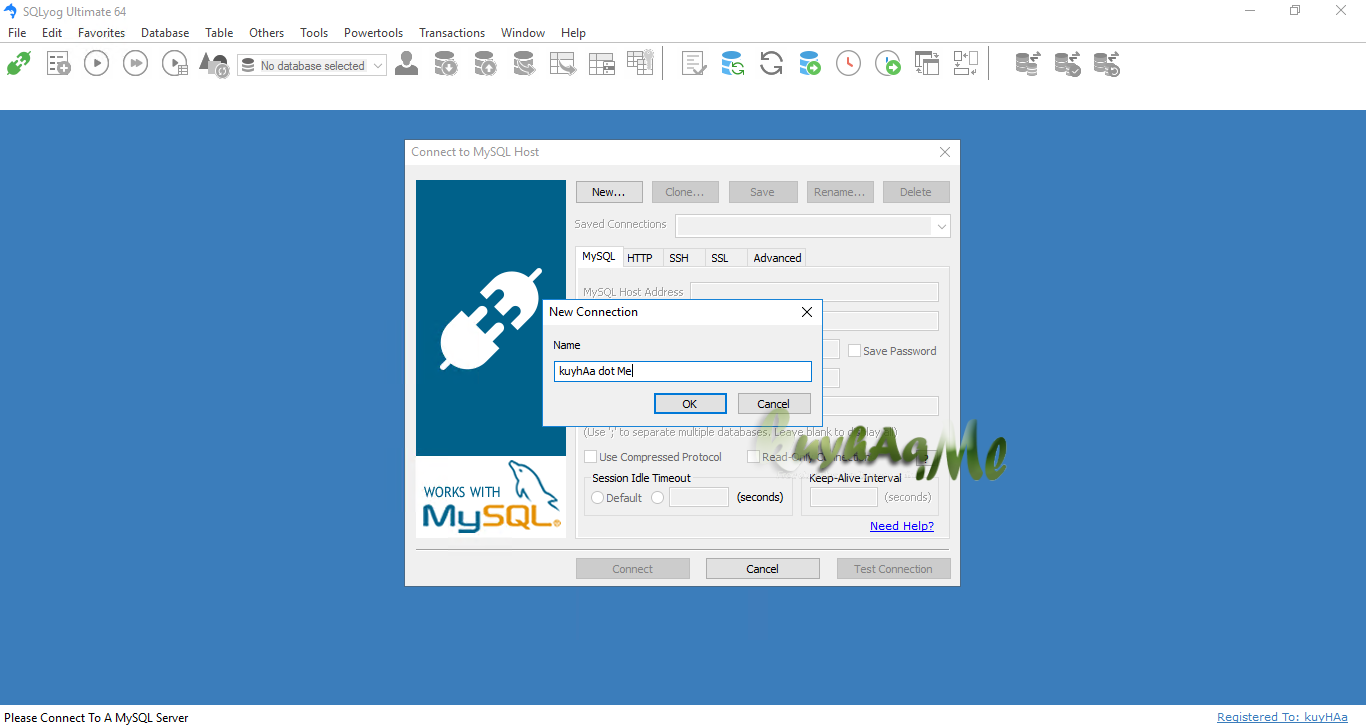Screen dimensions: 1366x728
Task: Click the MySQL Host Address field
Action: [814, 292]
